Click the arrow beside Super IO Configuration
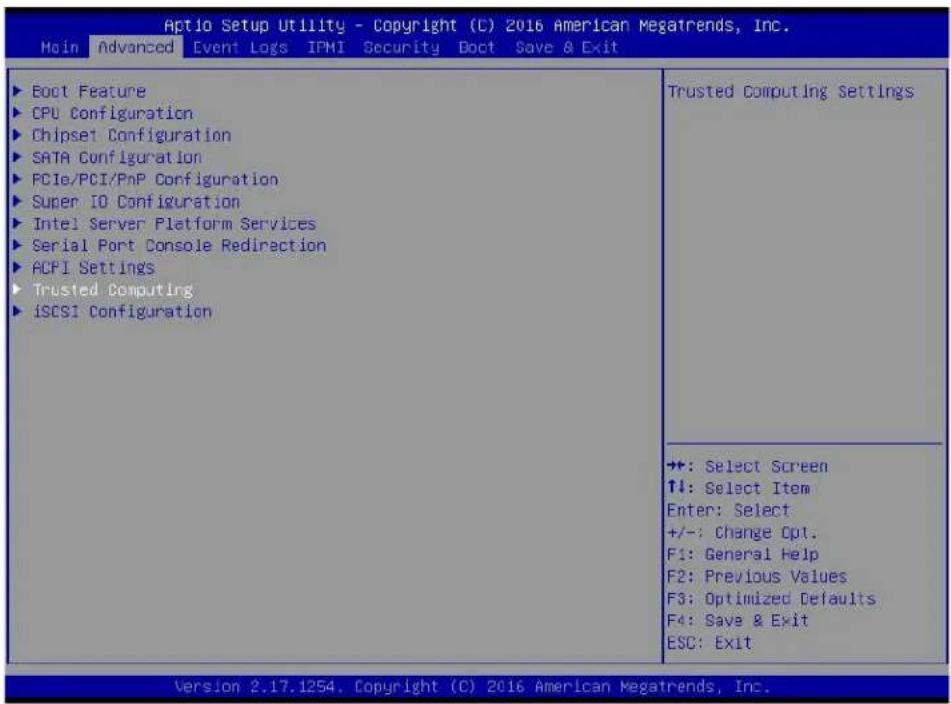This screenshot has height=704, width=951. click(x=18, y=201)
